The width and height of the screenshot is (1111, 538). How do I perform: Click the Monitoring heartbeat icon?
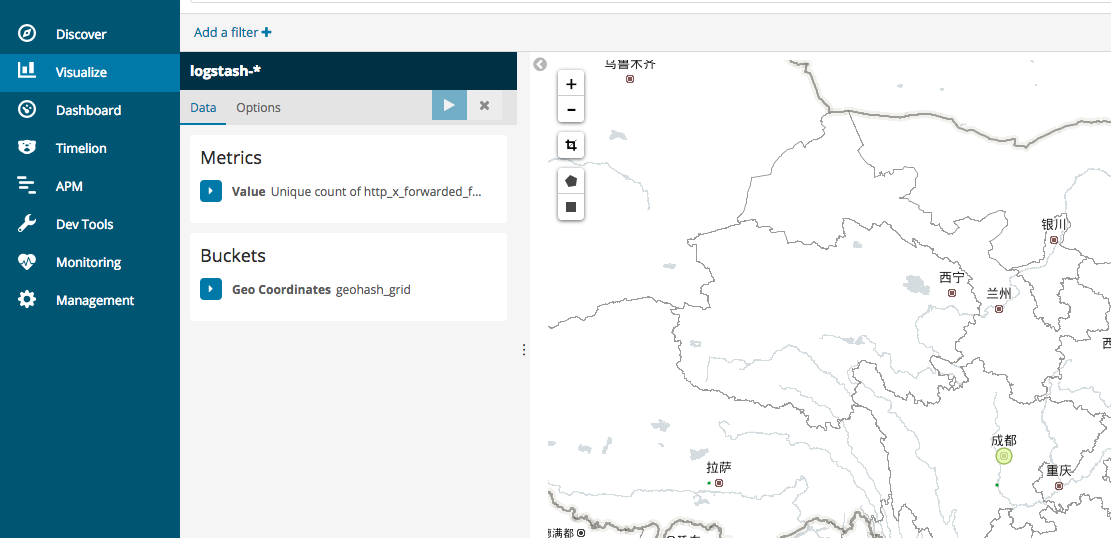(x=27, y=262)
